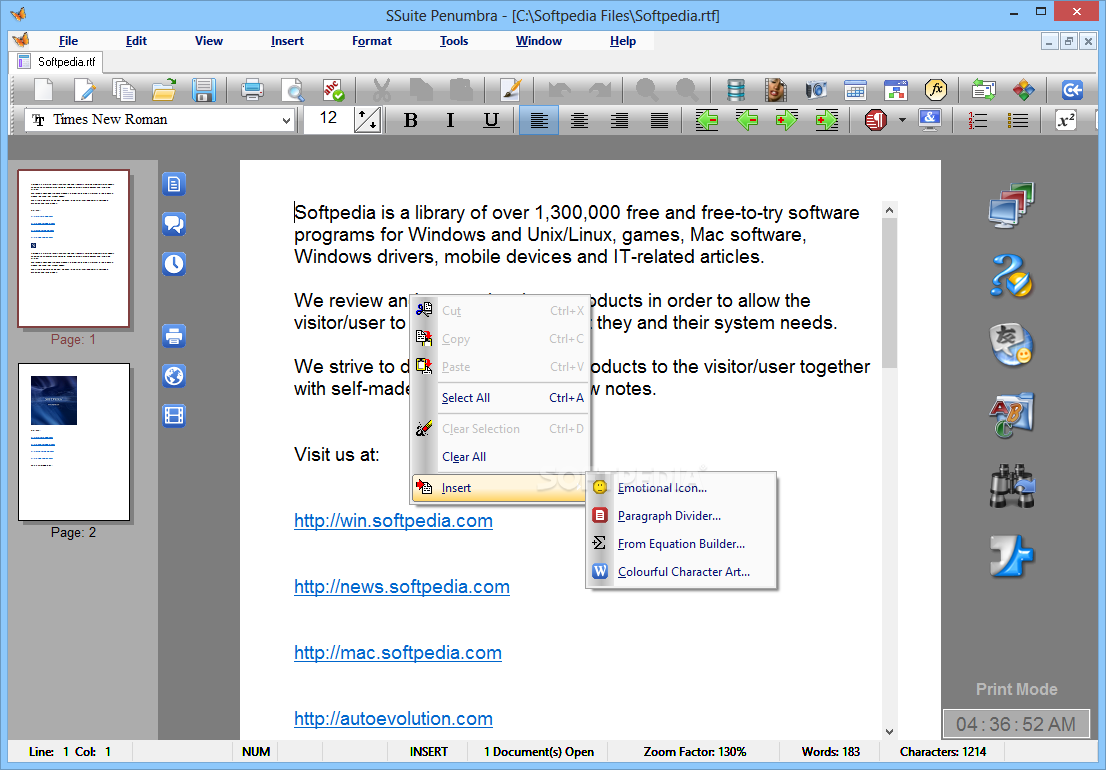Insert a table using the grid icon

856,90
